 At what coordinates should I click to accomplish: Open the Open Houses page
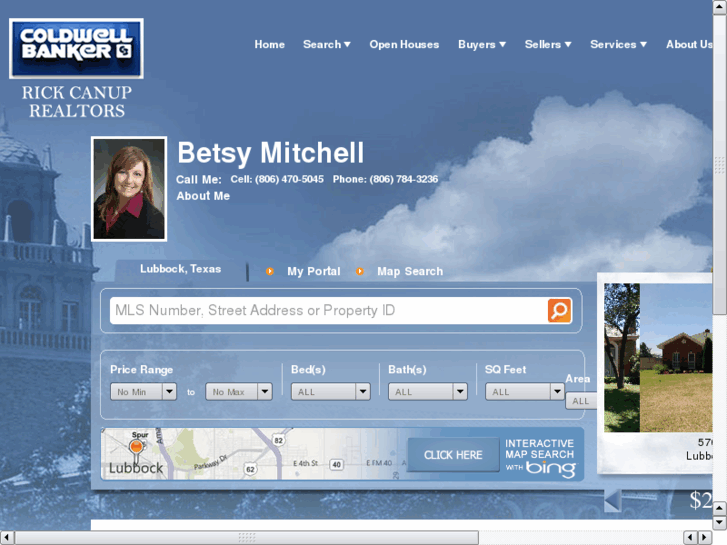404,45
